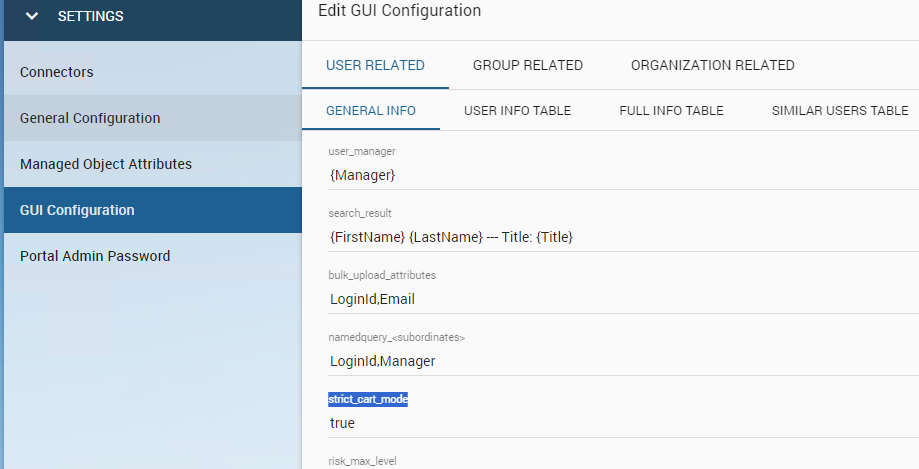This screenshot has height=469, width=919.
Task: Switch to the USER RELATED tab
Action: point(375,65)
